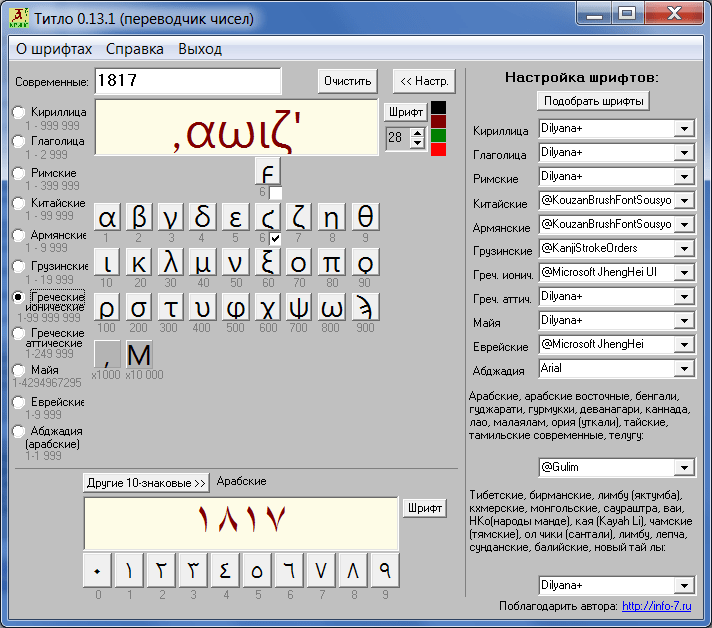
Task: Open the Справка menu
Action: (x=134, y=49)
